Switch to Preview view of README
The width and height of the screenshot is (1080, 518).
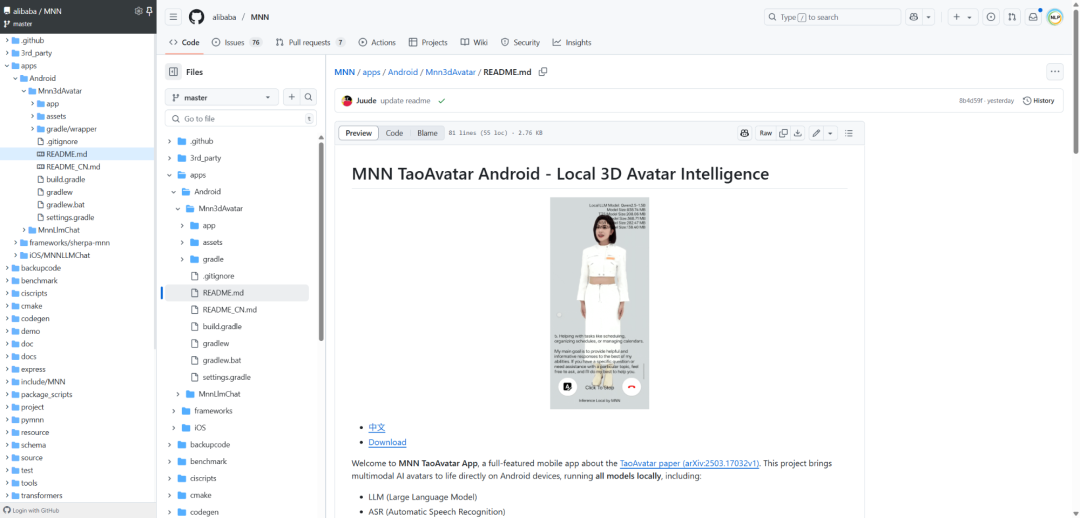[x=358, y=133]
